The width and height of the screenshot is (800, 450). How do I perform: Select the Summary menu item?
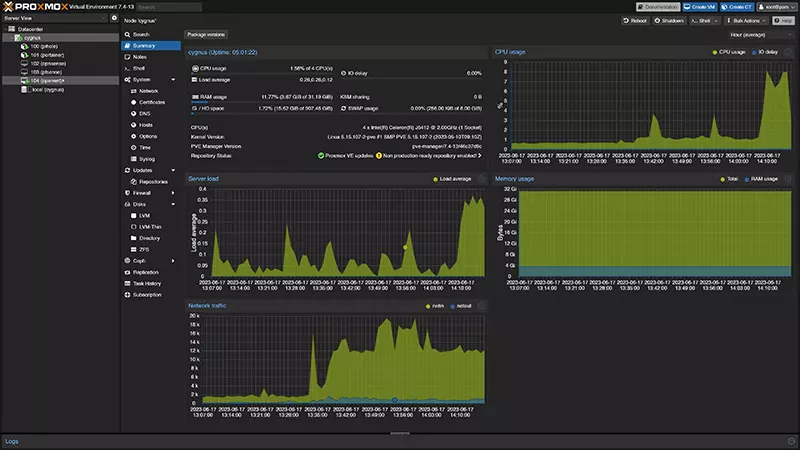point(151,45)
